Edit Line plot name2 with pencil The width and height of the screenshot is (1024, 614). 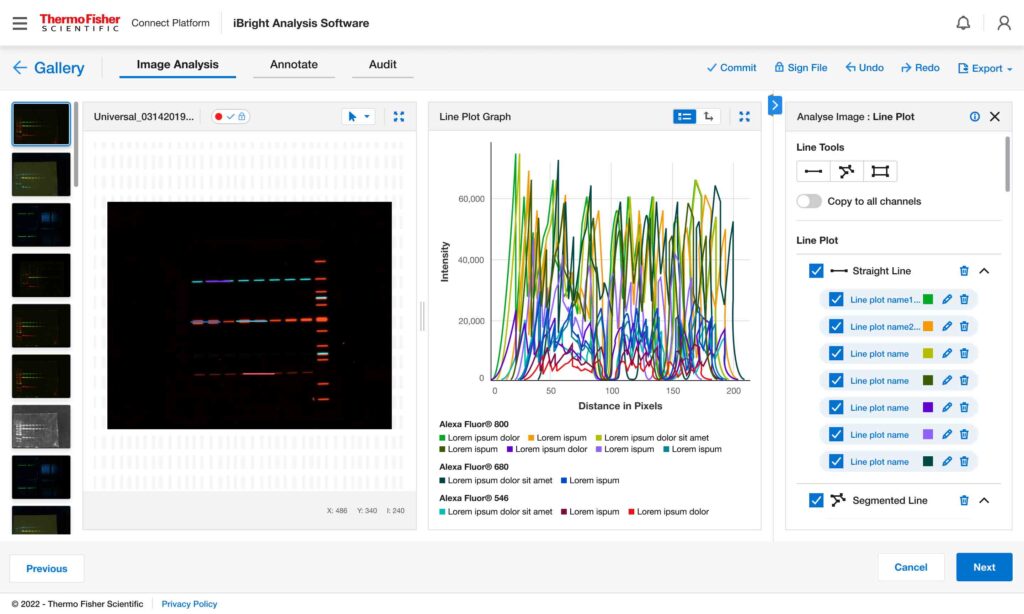947,326
